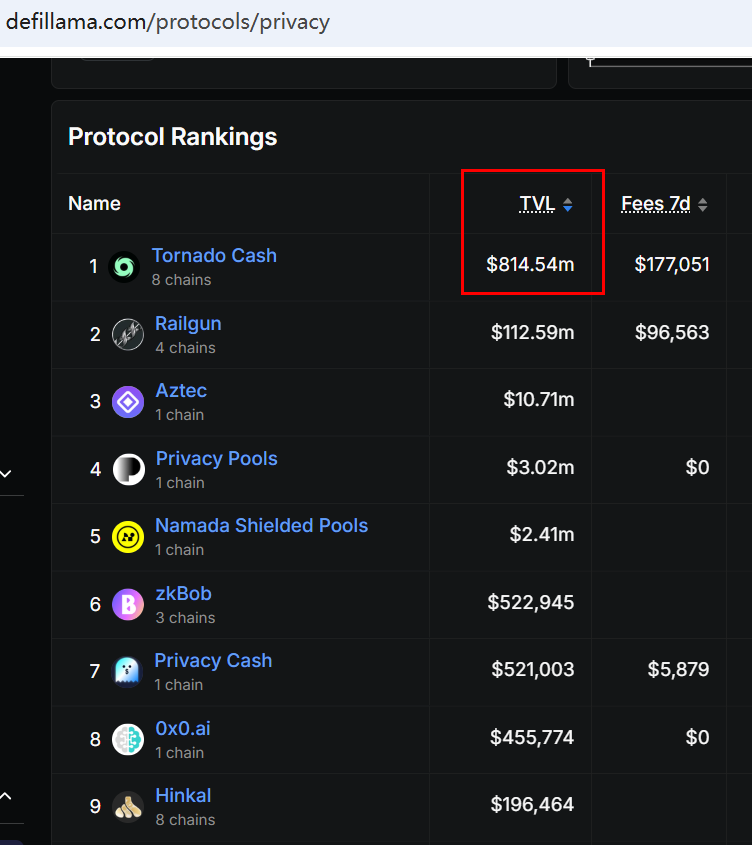The width and height of the screenshot is (752, 845).
Task: Click "8 chains" under Tornado Cash
Action: [x=182, y=280]
